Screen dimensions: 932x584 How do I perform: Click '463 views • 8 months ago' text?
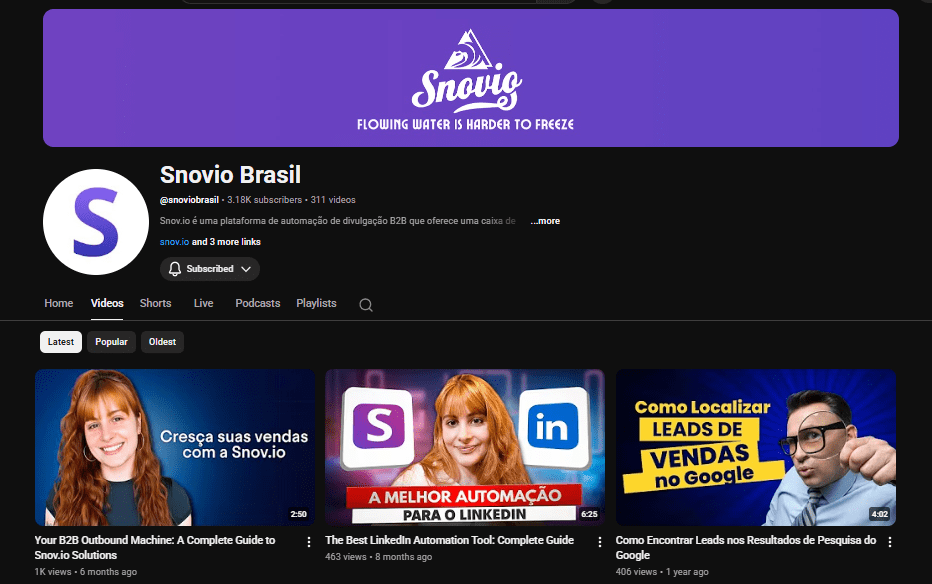click(x=379, y=557)
